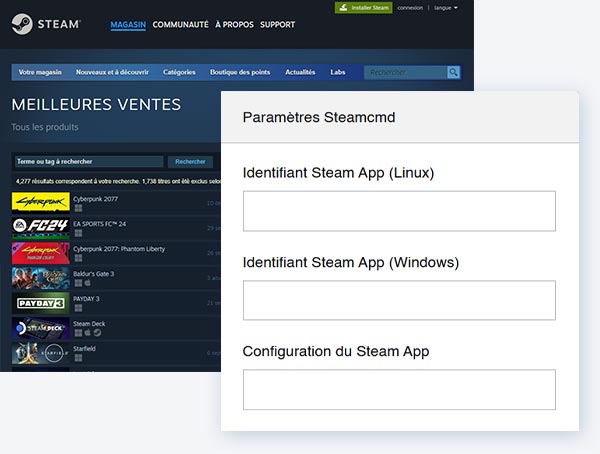Open Baldur's Gate 3 thumbnail

pos(41,277)
